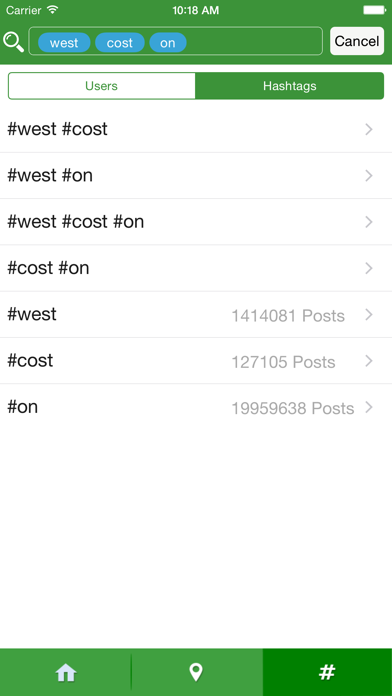This screenshot has width=392, height=696.
Task: Open the #west #cost result chevron
Action: pyautogui.click(x=368, y=129)
